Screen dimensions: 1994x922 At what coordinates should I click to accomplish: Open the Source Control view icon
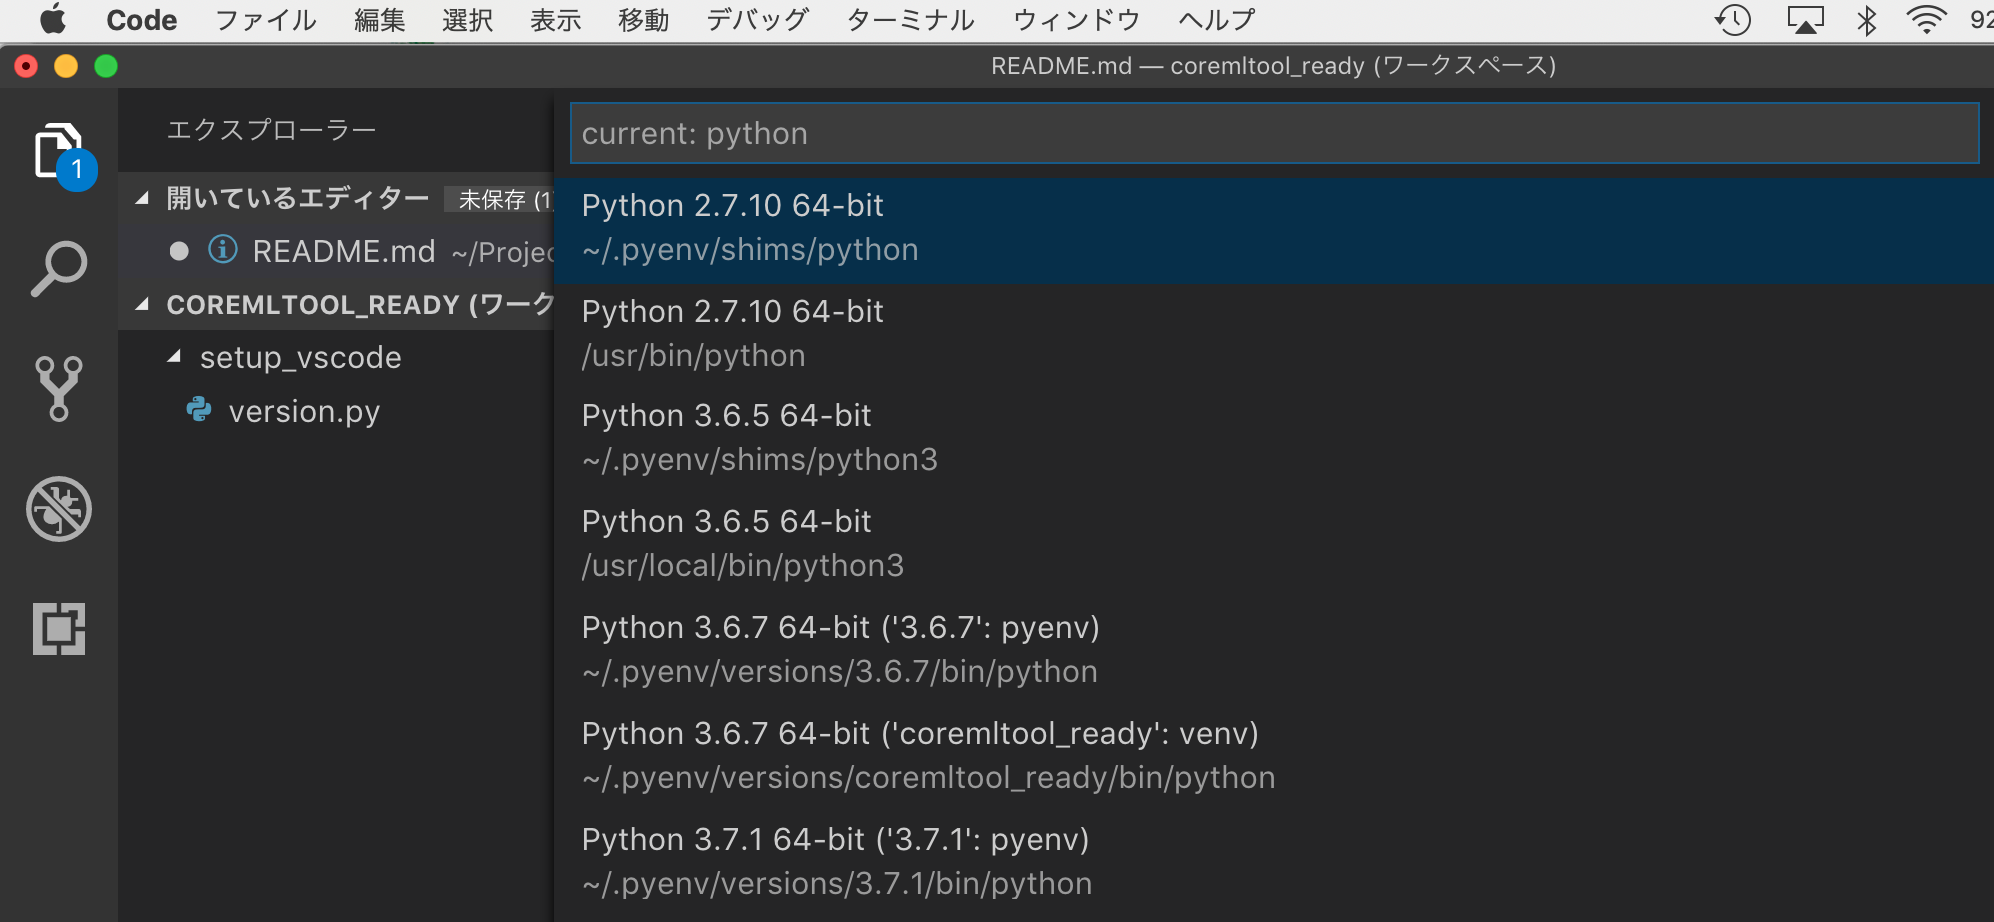tap(59, 388)
